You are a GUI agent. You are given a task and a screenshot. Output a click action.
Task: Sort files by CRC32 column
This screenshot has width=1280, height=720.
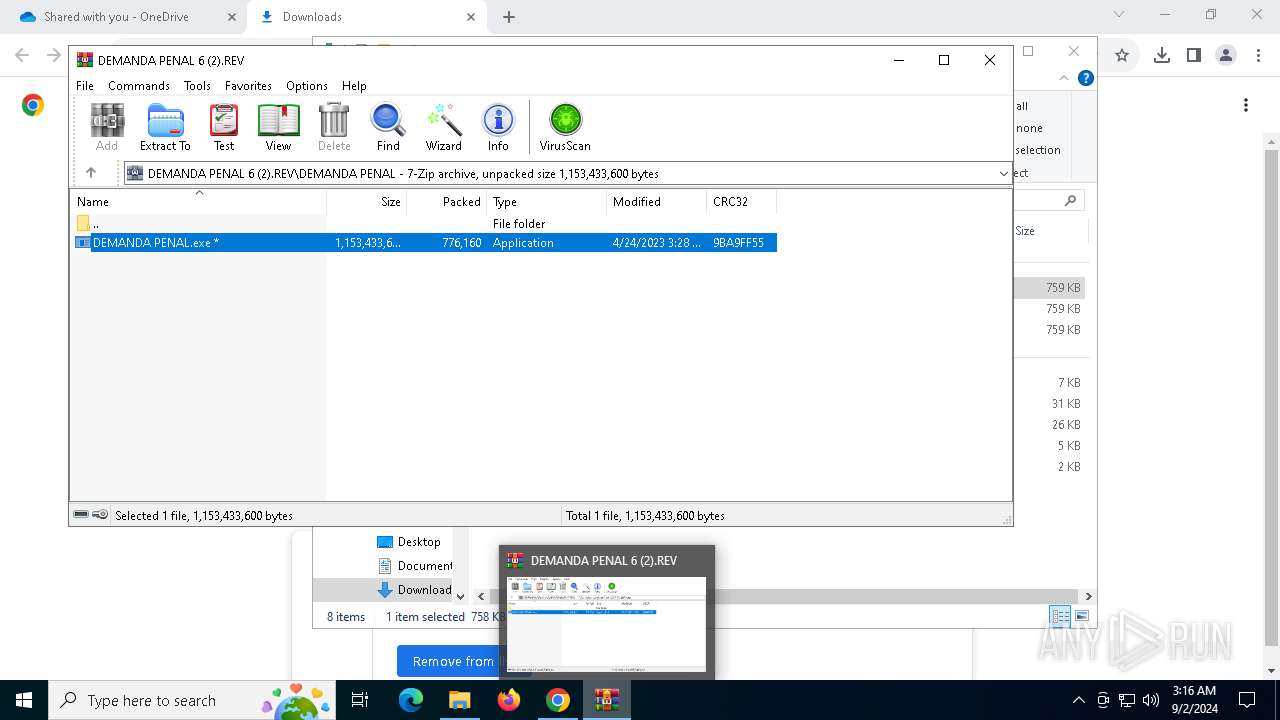[x=742, y=202]
